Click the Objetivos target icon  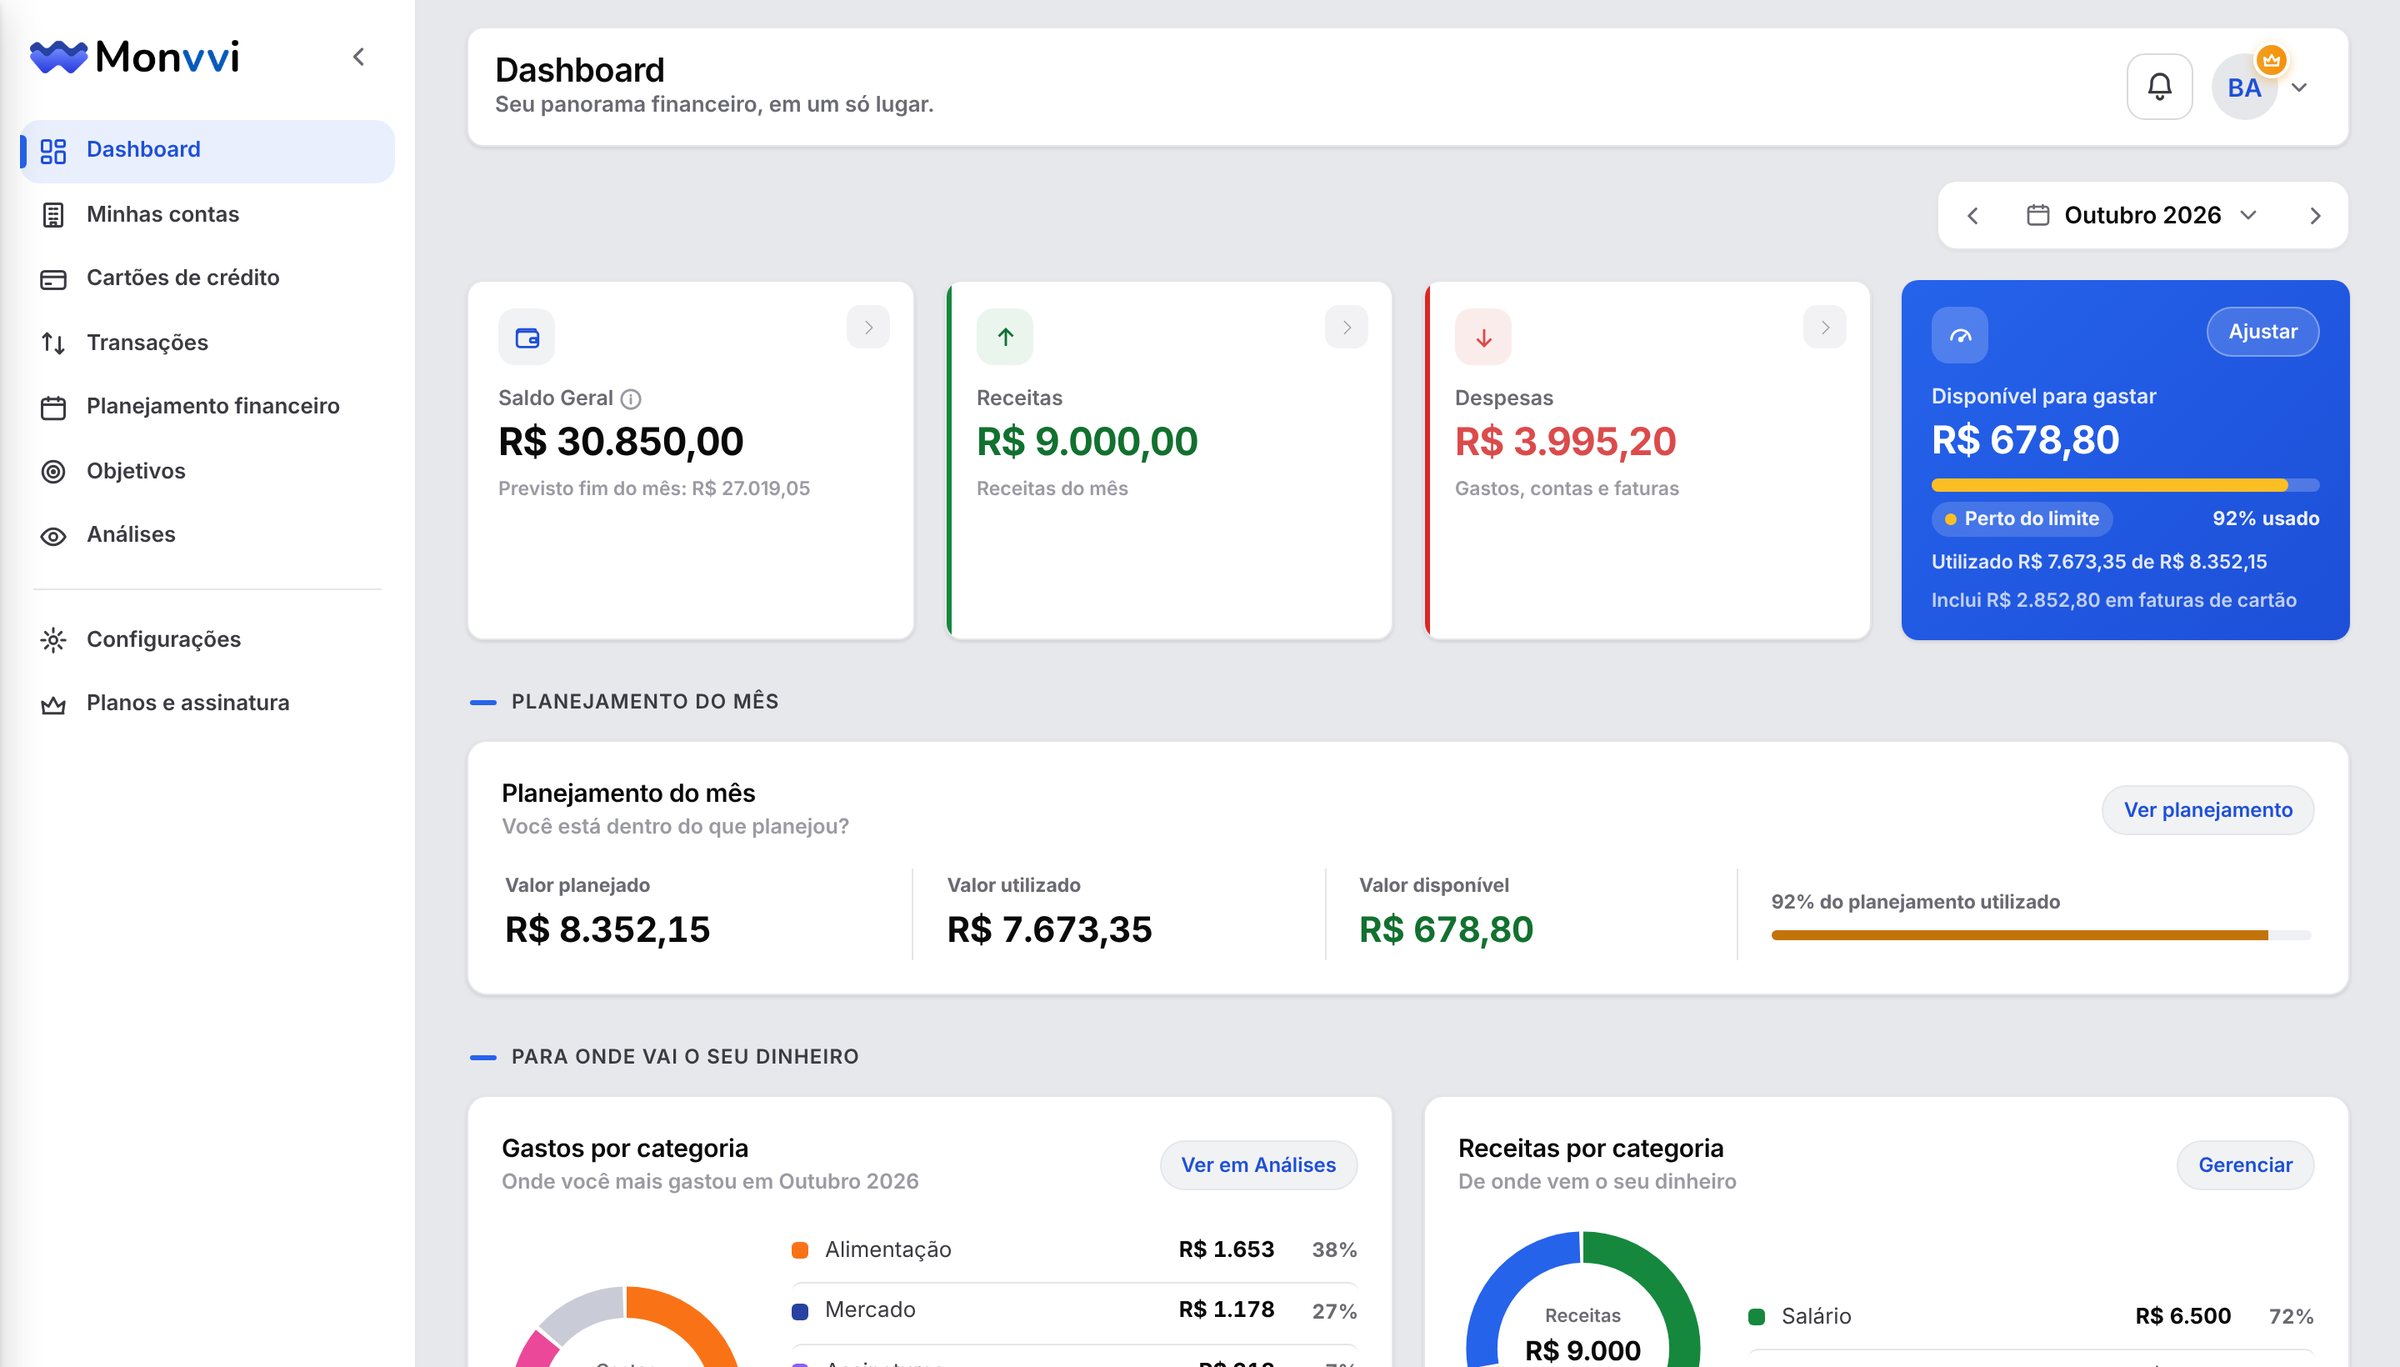[53, 471]
